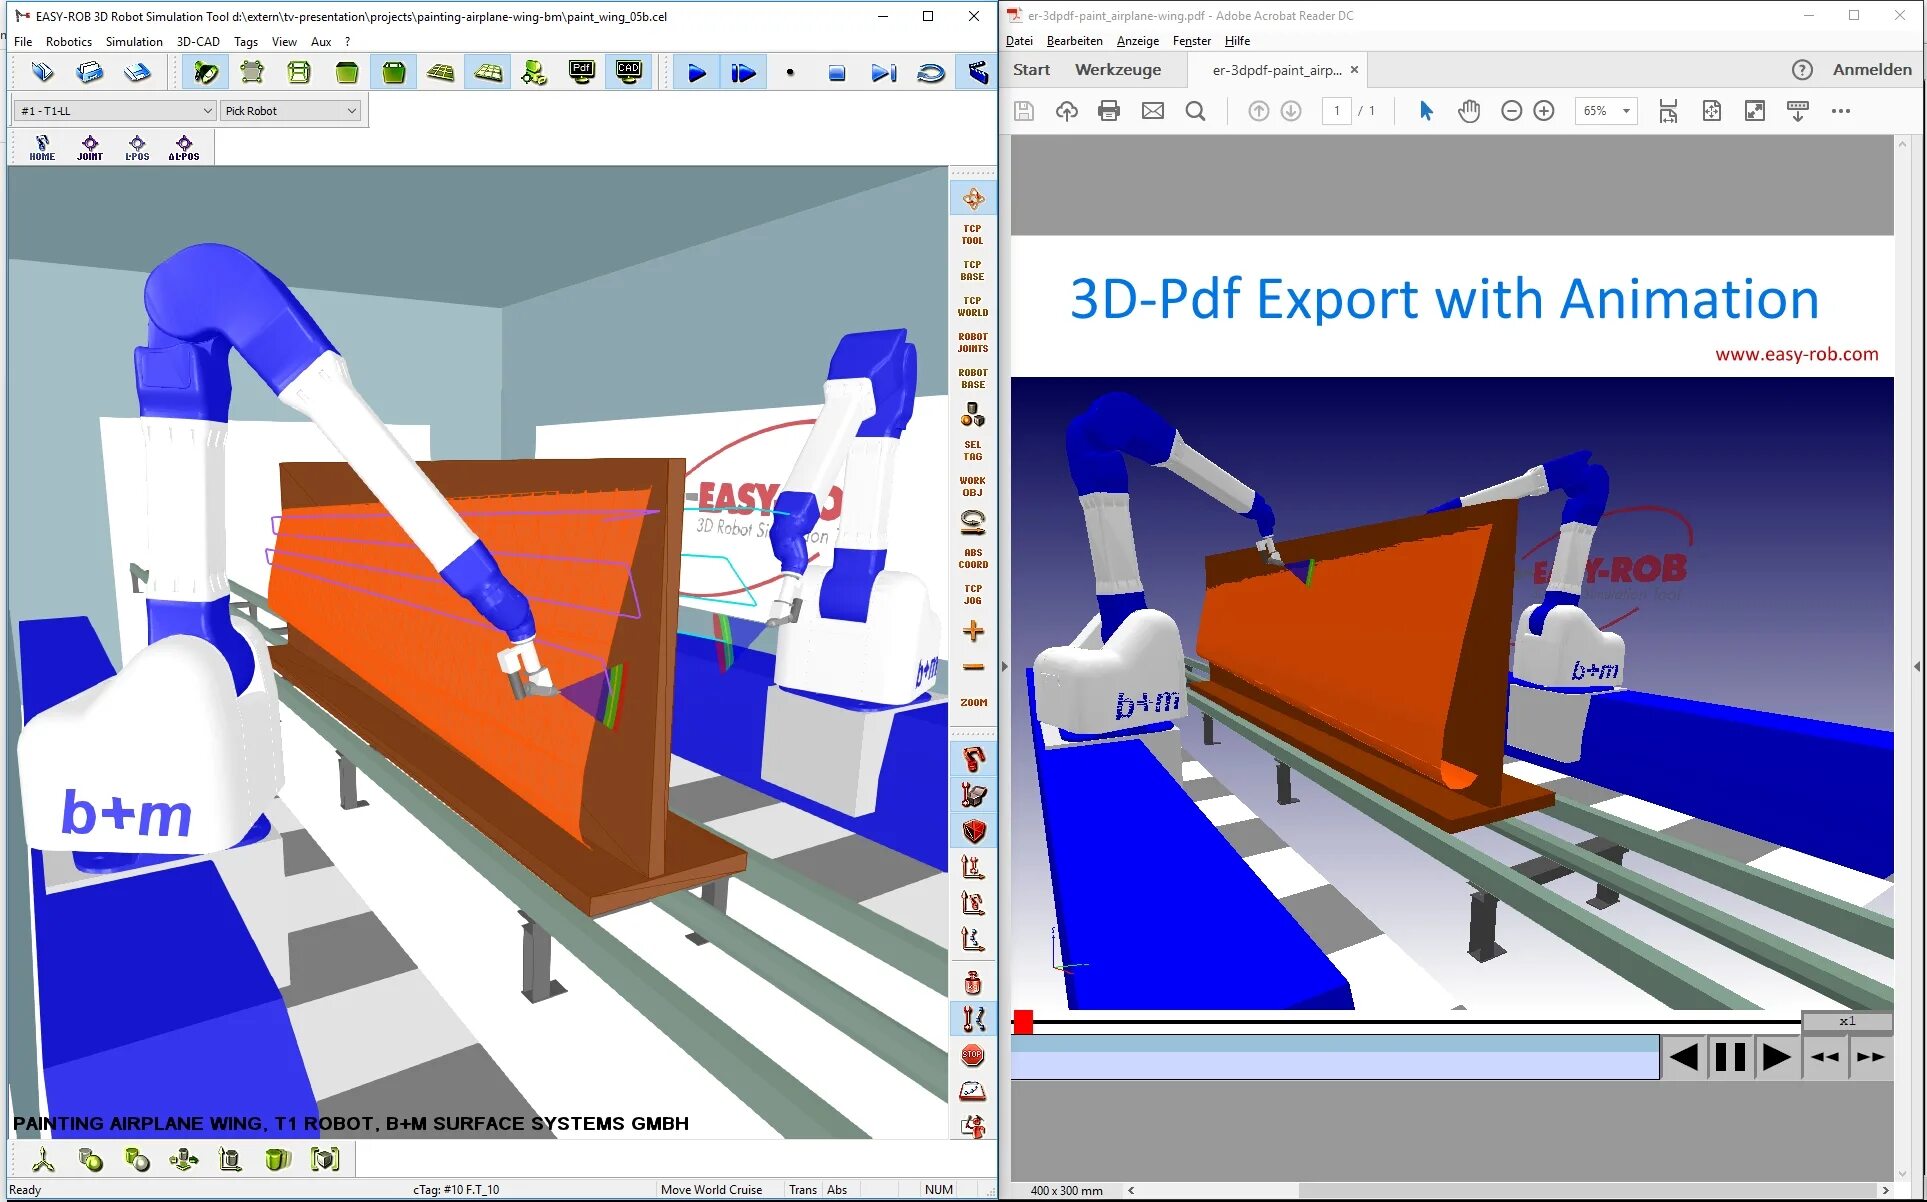Open the #1 - T1-LL robot dropdown
The height and width of the screenshot is (1202, 1927).
click(116, 111)
